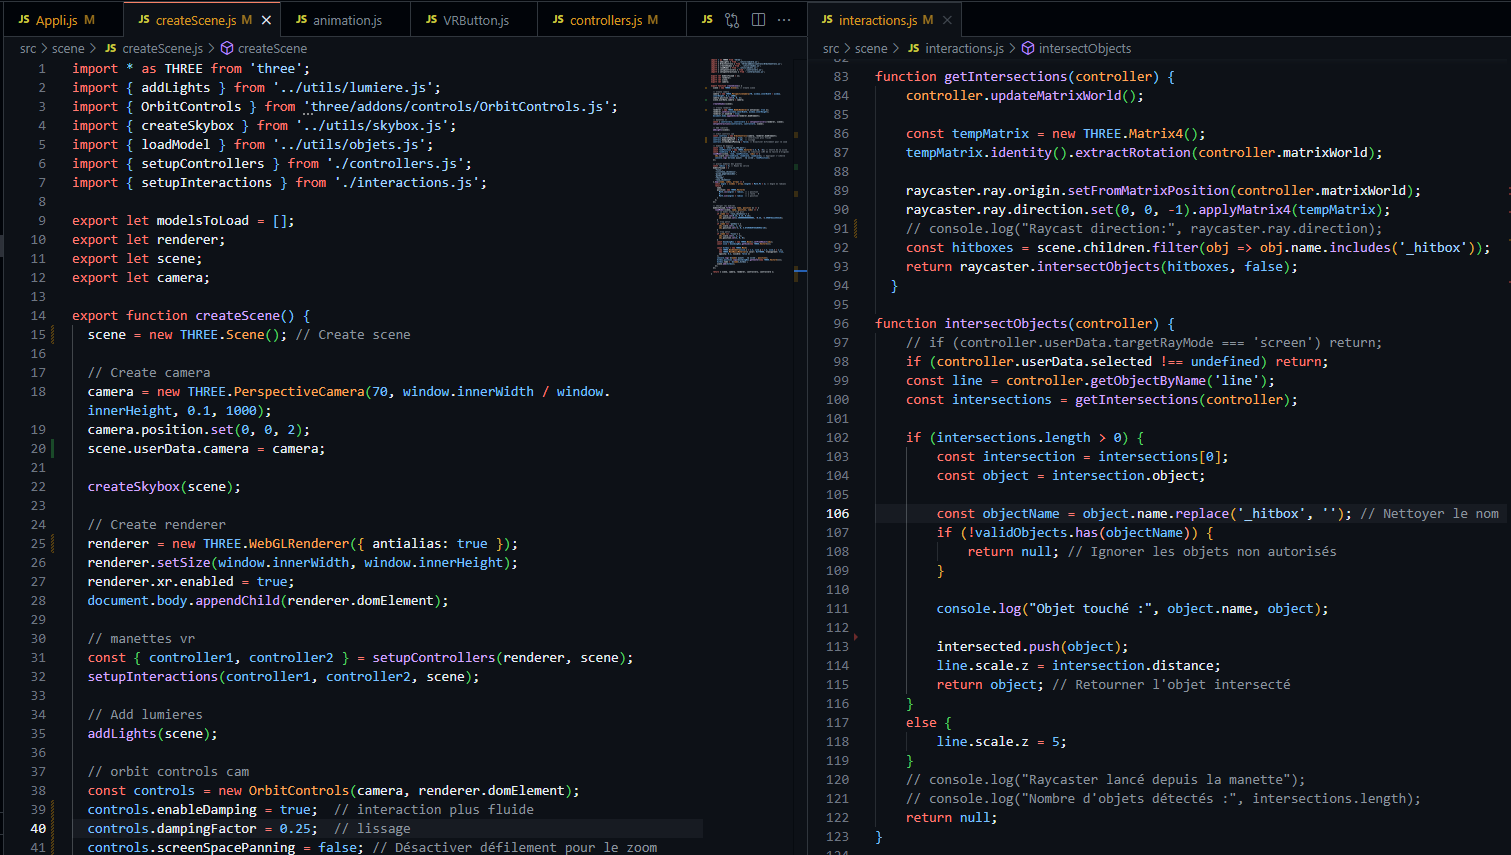1511x855 pixels.
Task: Click the intersectObjects symbol icon in breadcrumb
Action: click(x=1028, y=48)
